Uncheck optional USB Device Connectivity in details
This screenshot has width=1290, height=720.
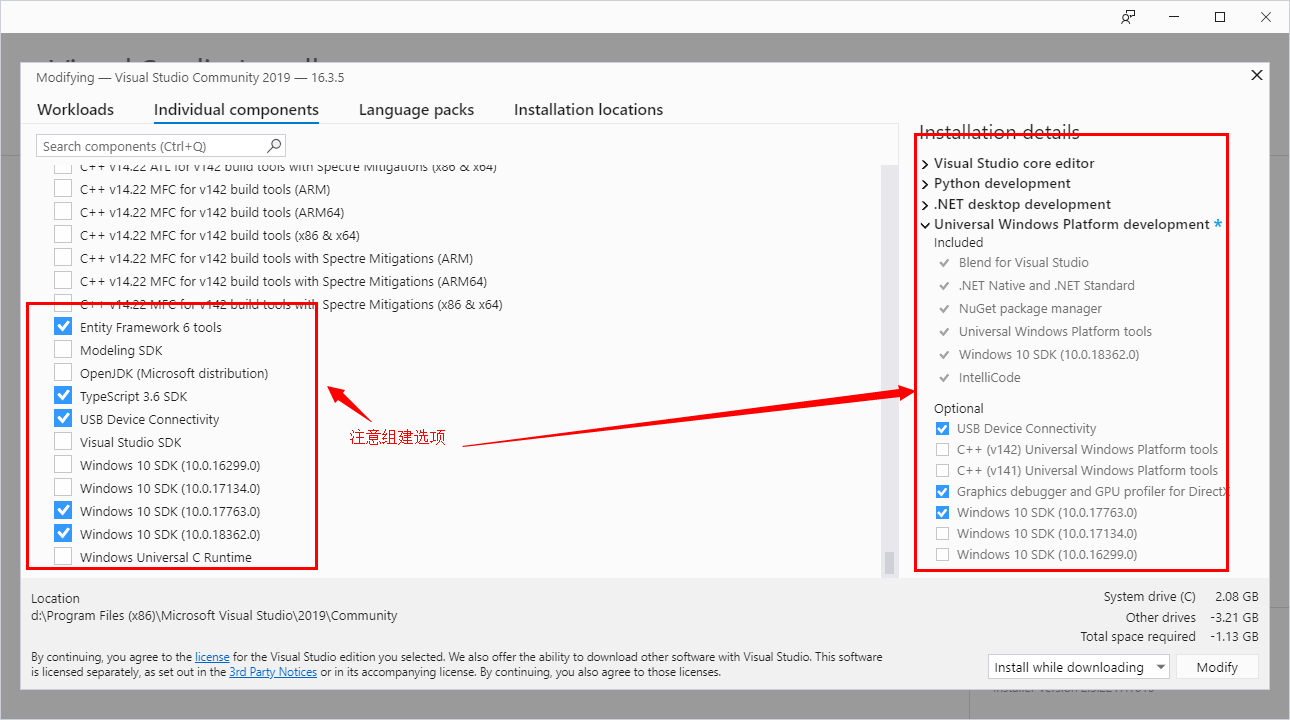(942, 428)
